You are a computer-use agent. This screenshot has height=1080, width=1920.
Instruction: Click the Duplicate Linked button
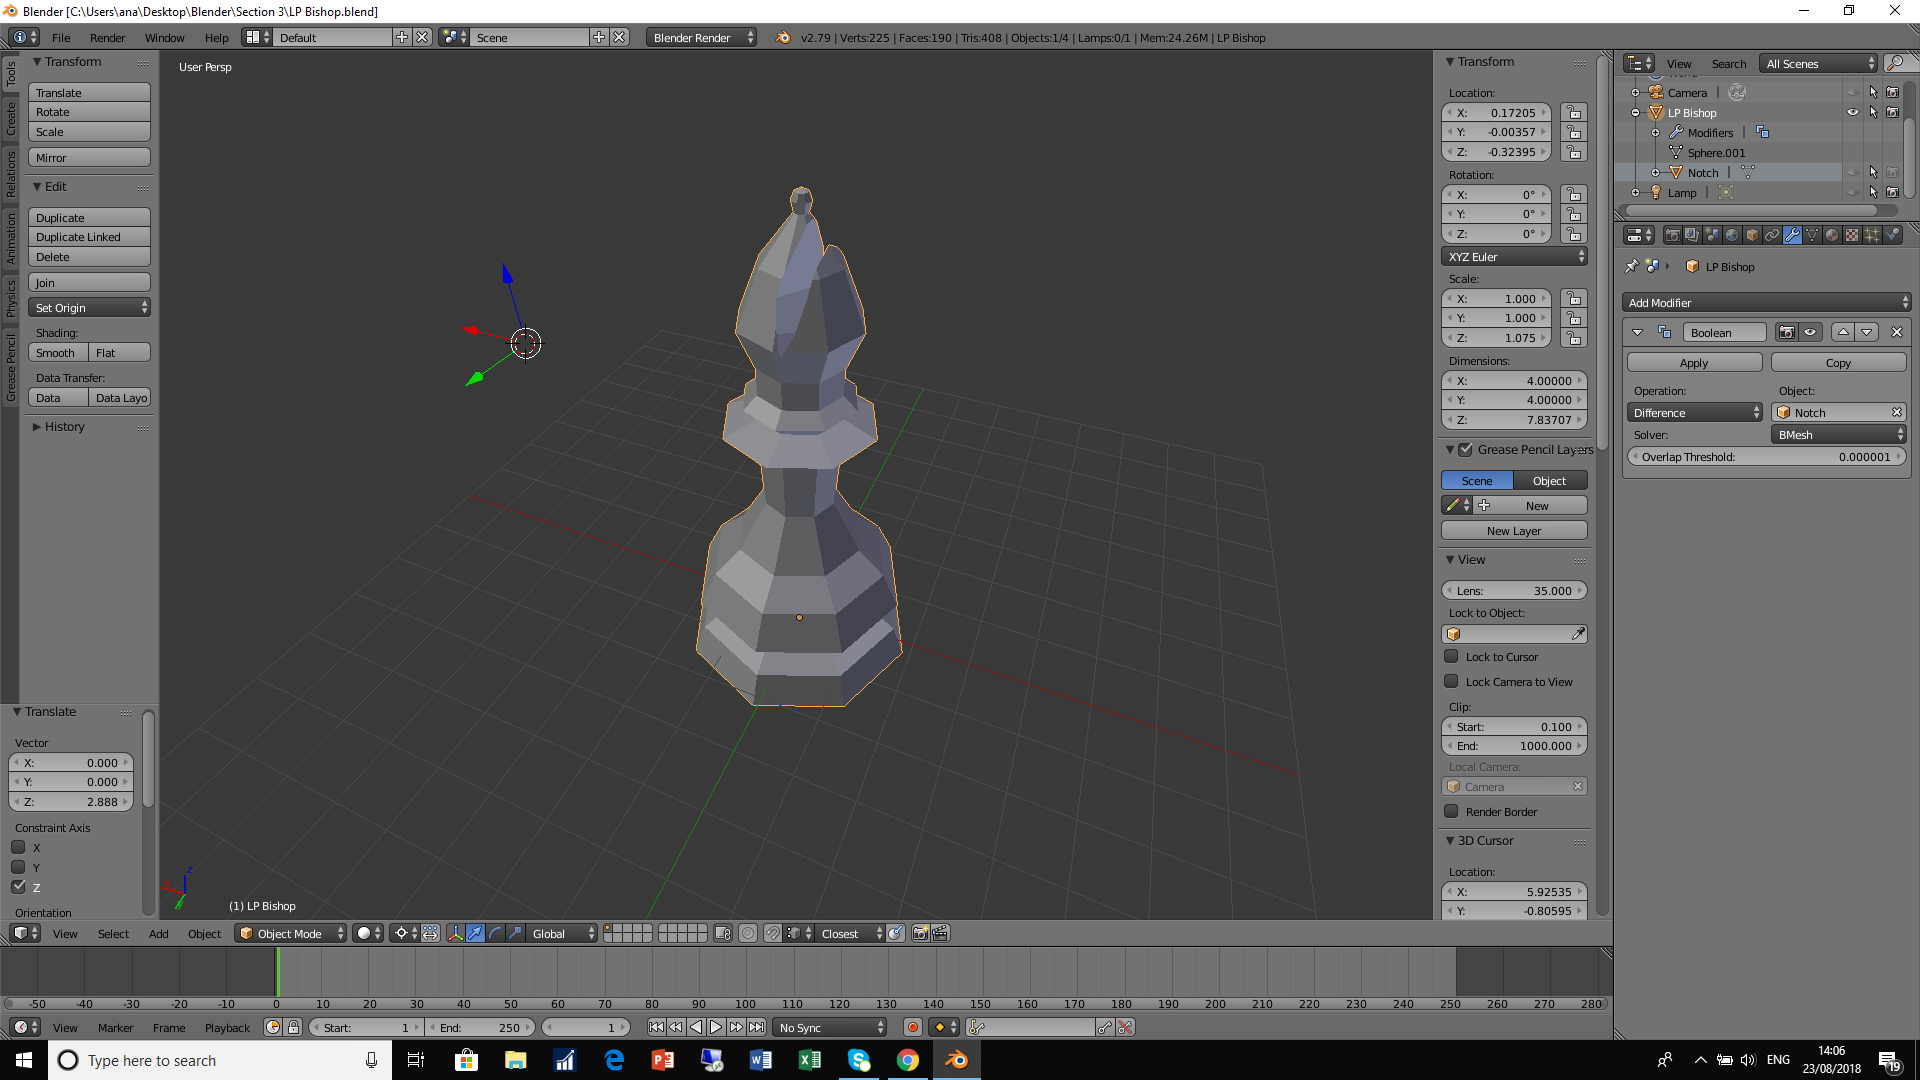pos(89,237)
